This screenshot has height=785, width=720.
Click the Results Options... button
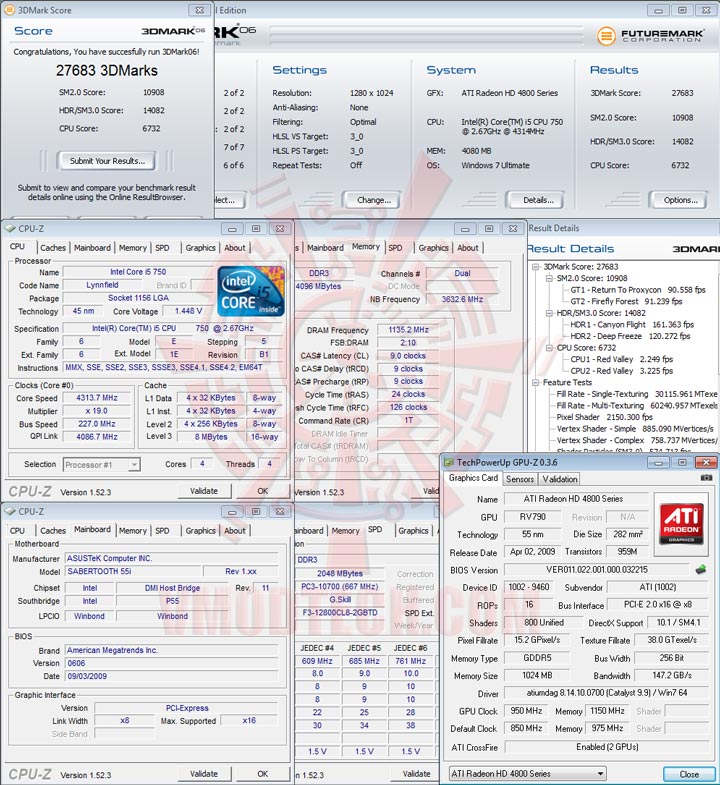[x=680, y=200]
